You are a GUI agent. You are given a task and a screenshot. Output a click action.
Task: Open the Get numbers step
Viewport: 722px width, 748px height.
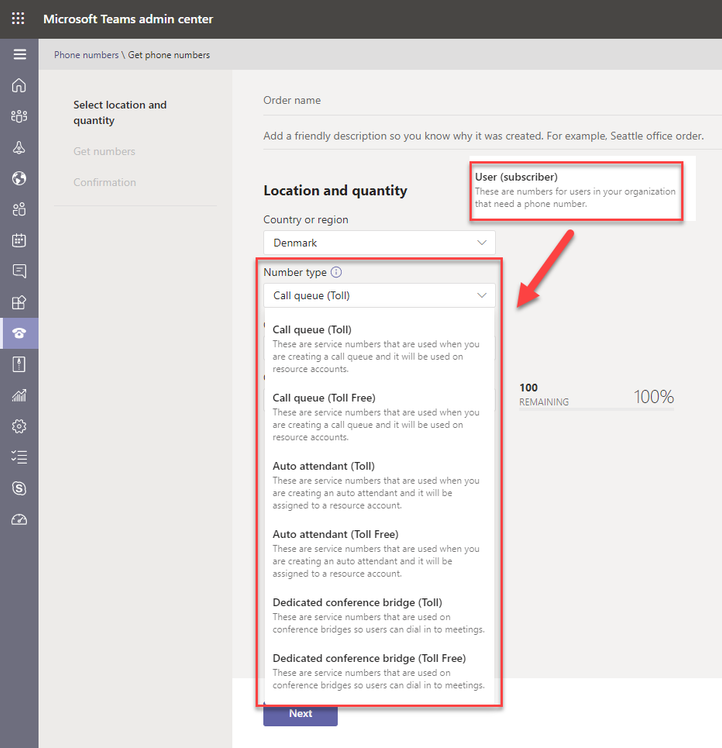[105, 151]
